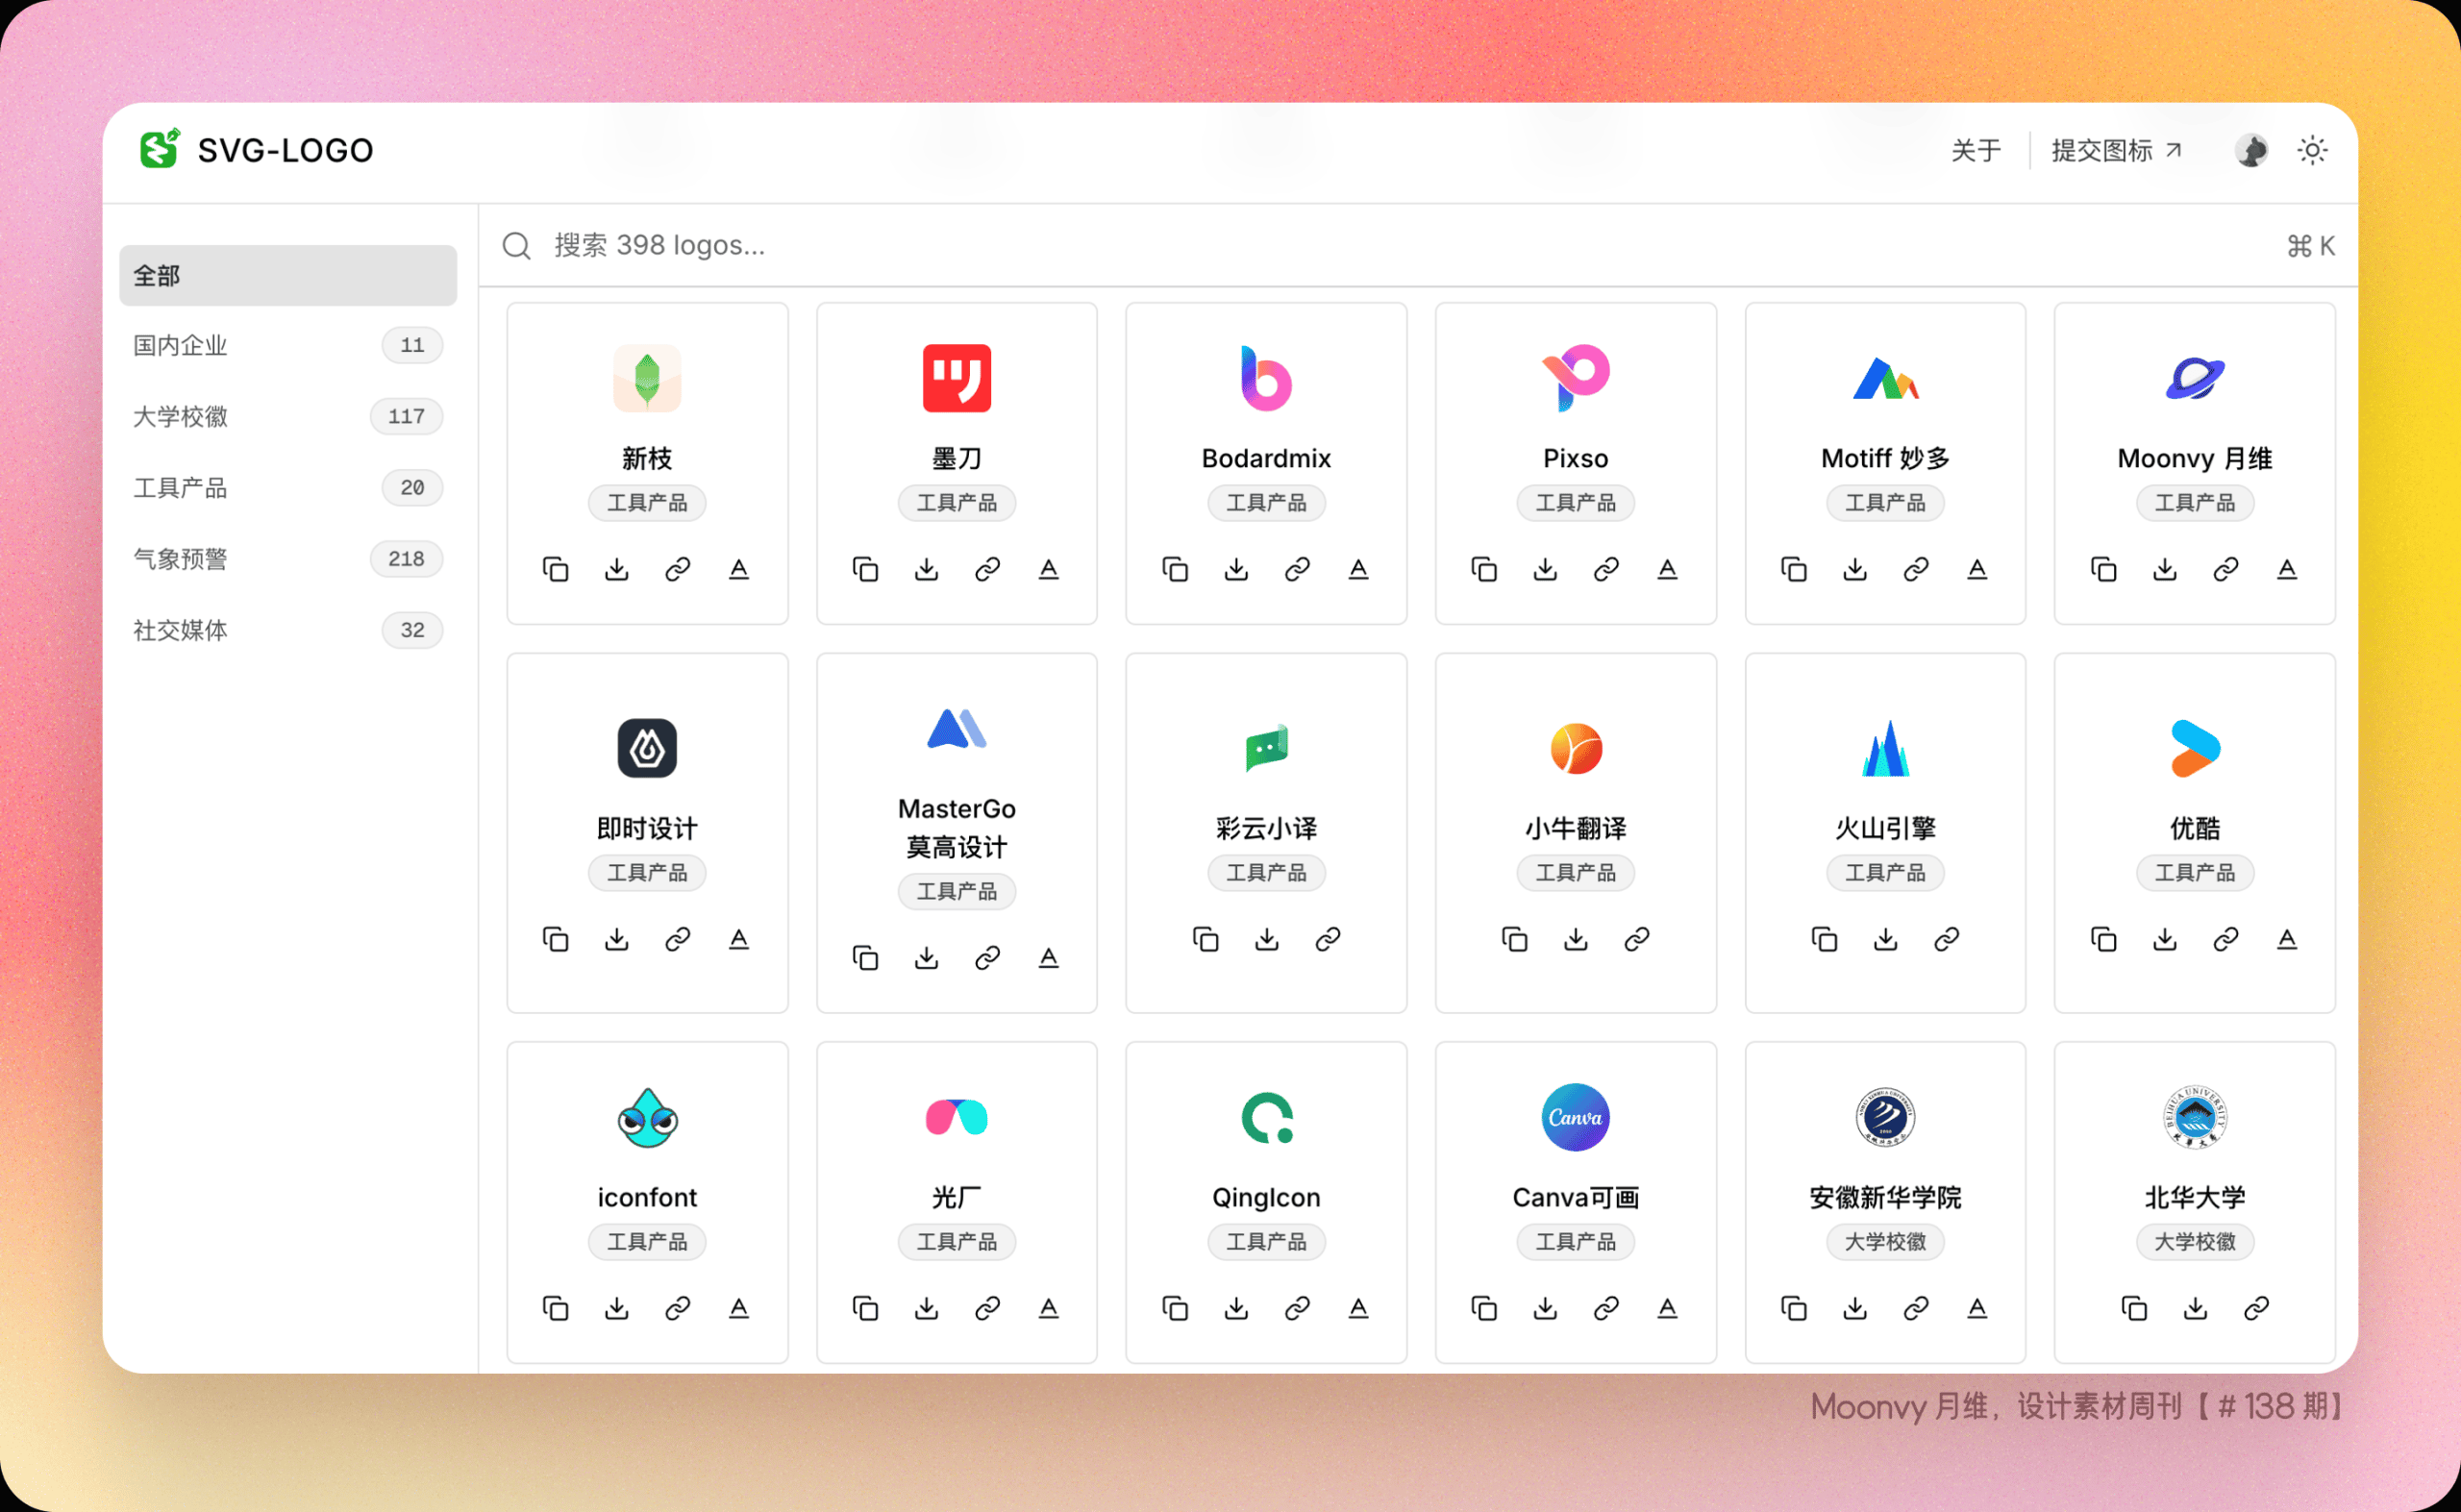Copy the 墨刀 logo SVG
2461x1512 pixels.
tap(866, 569)
